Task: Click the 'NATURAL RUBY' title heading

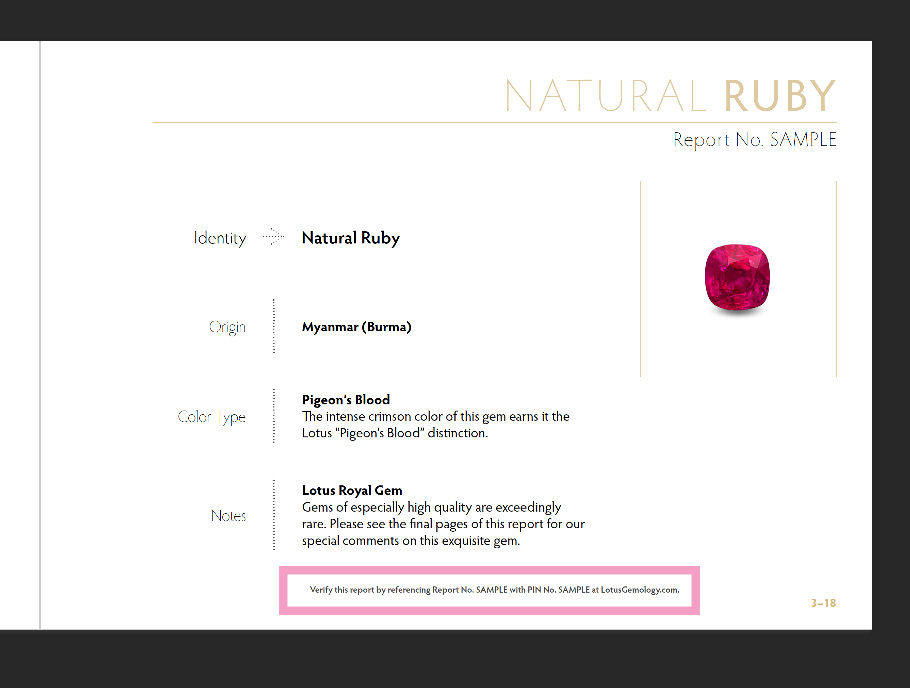Action: pyautogui.click(x=670, y=96)
